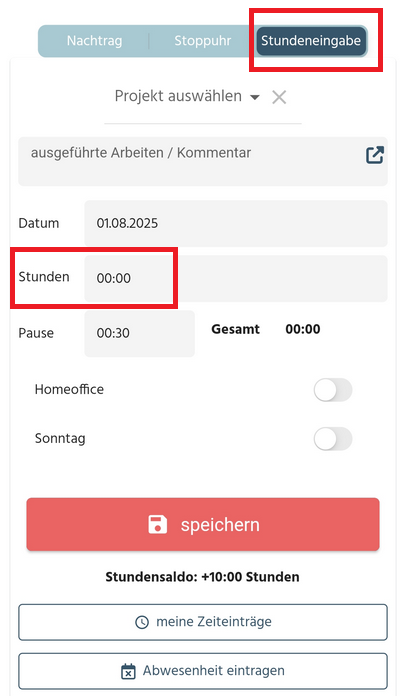Image resolution: width=402 pixels, height=696 pixels.
Task: Click the Stunden input showing 00:00
Action: 236,278
